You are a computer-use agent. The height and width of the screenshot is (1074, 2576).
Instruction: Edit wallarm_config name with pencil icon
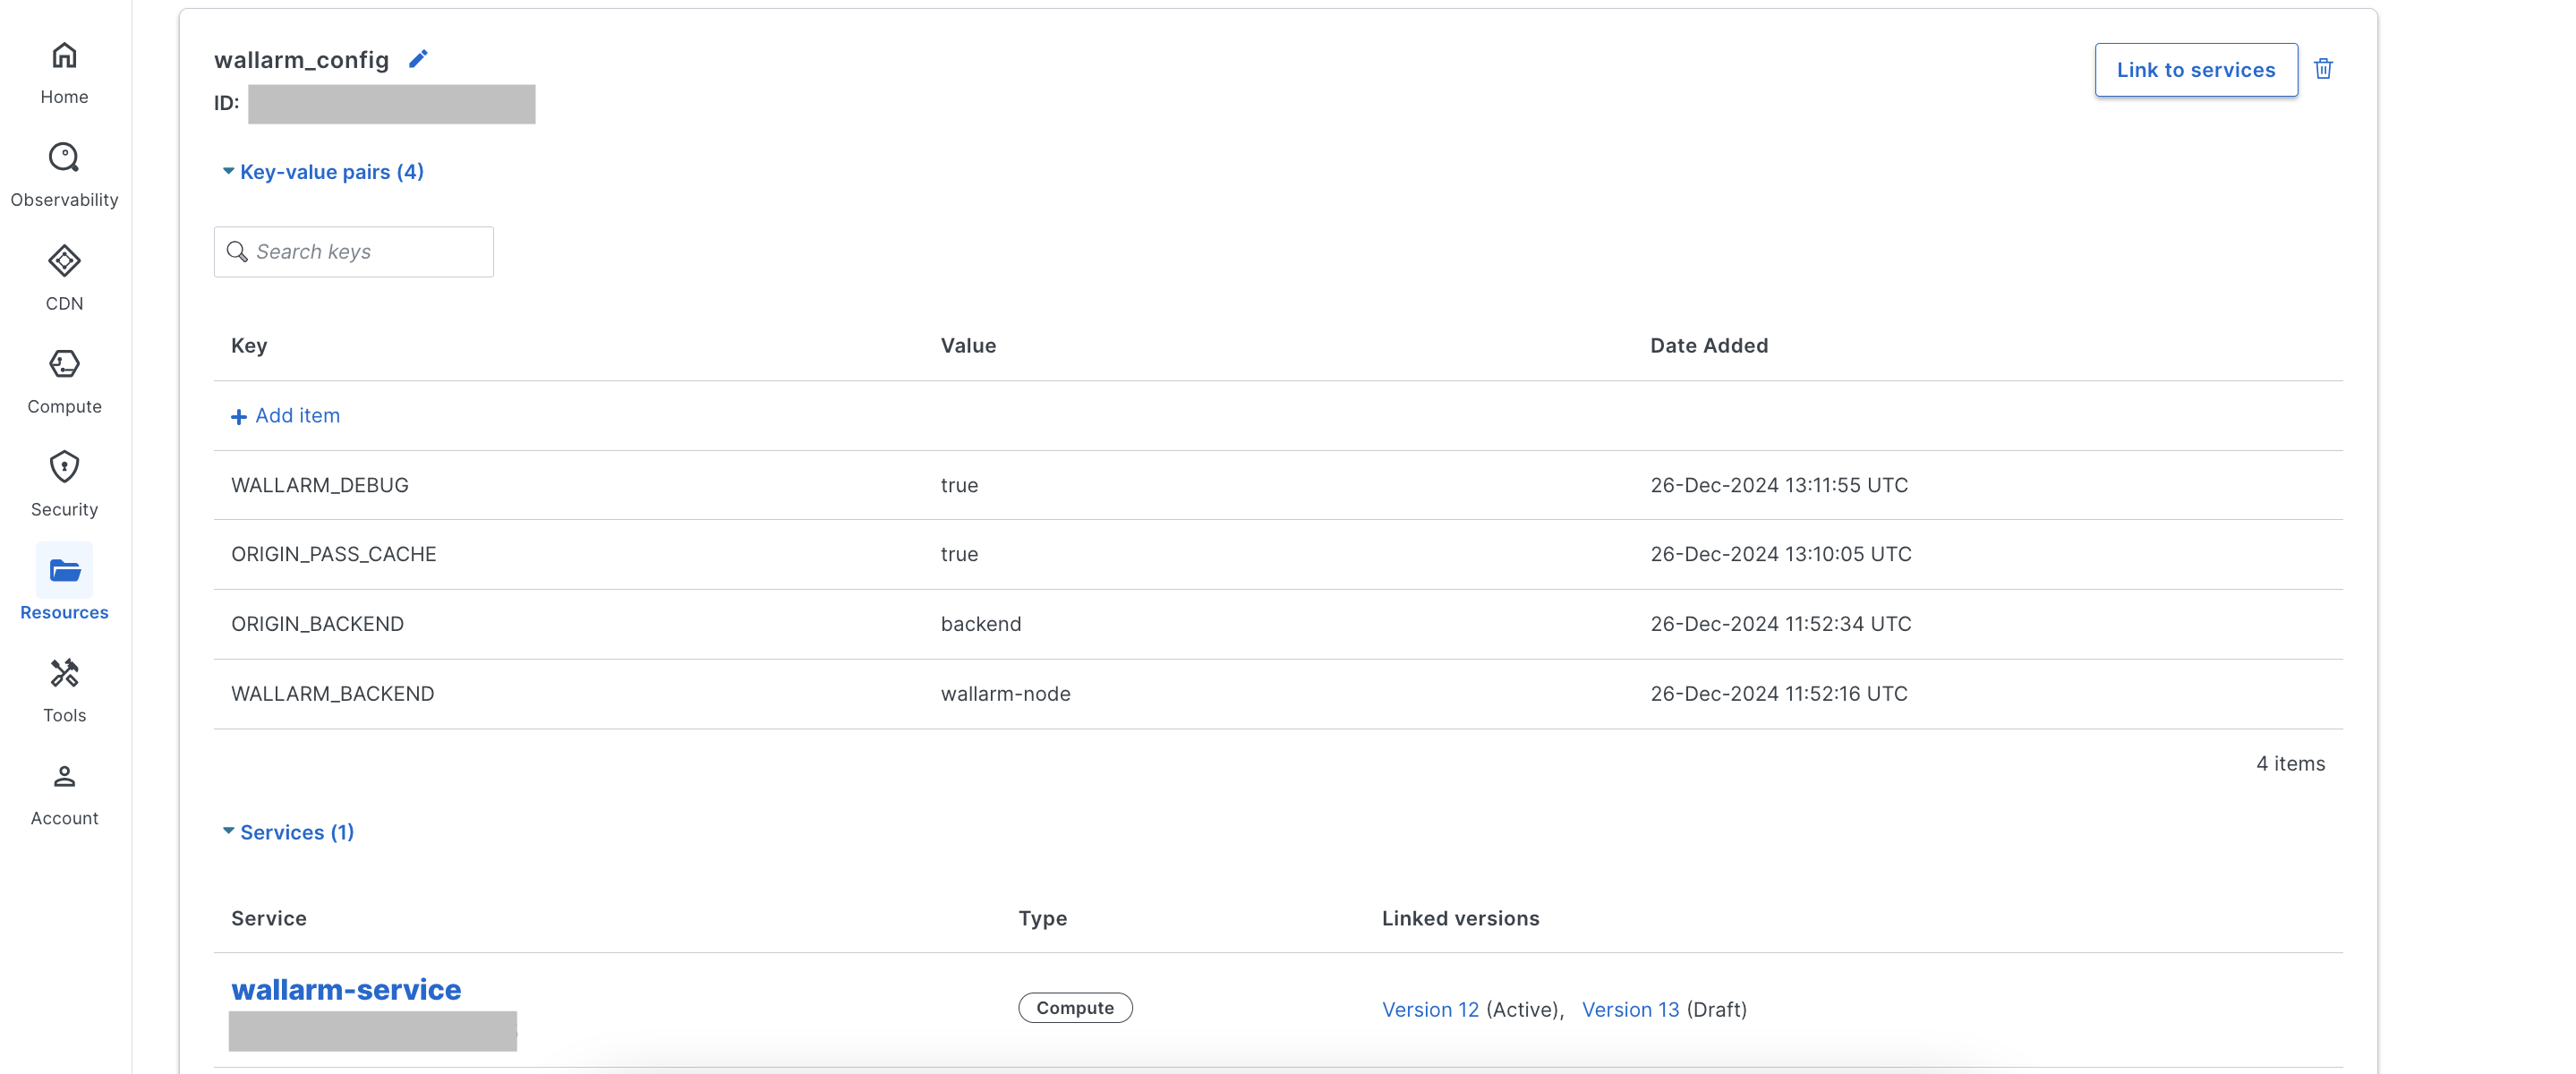point(418,59)
